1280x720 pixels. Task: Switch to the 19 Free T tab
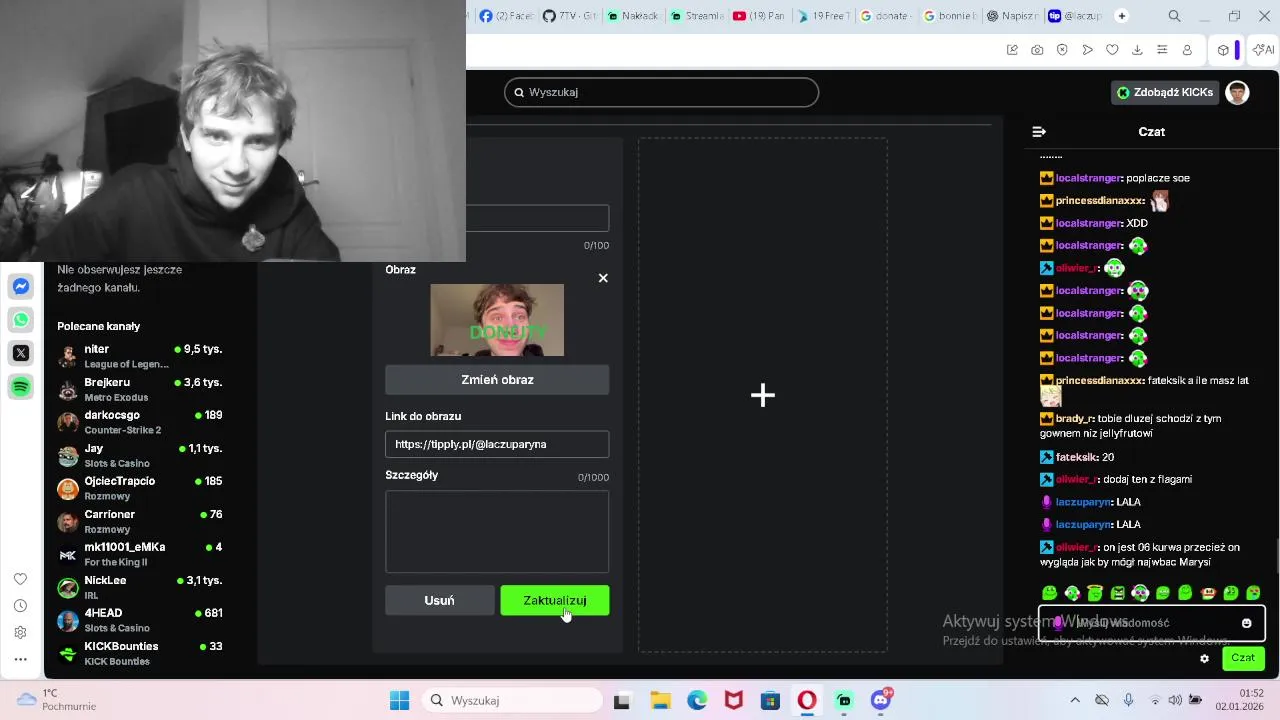[x=824, y=16]
